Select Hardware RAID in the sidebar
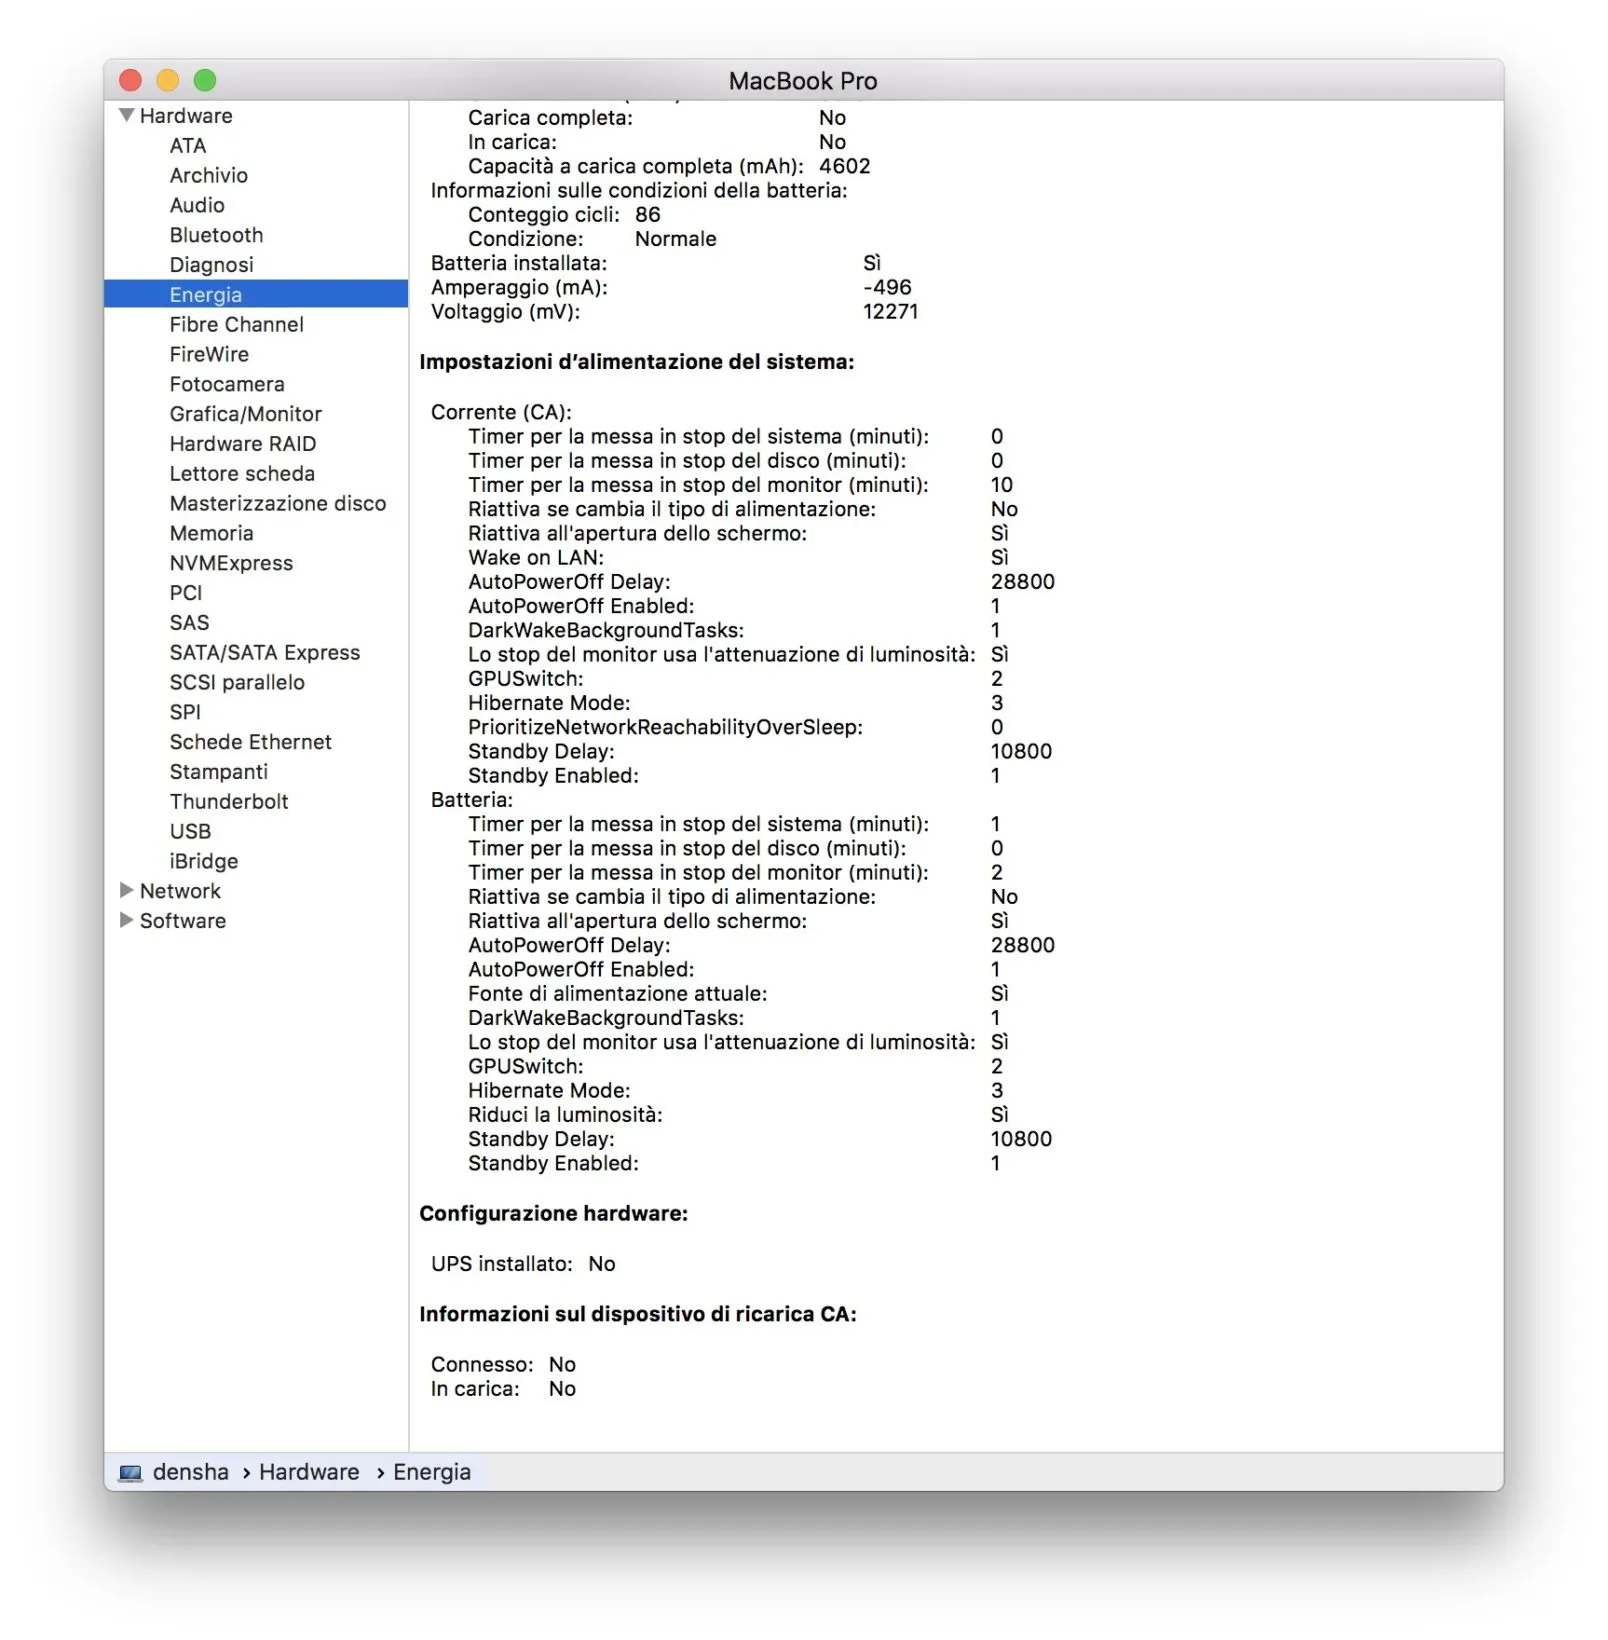 click(242, 444)
